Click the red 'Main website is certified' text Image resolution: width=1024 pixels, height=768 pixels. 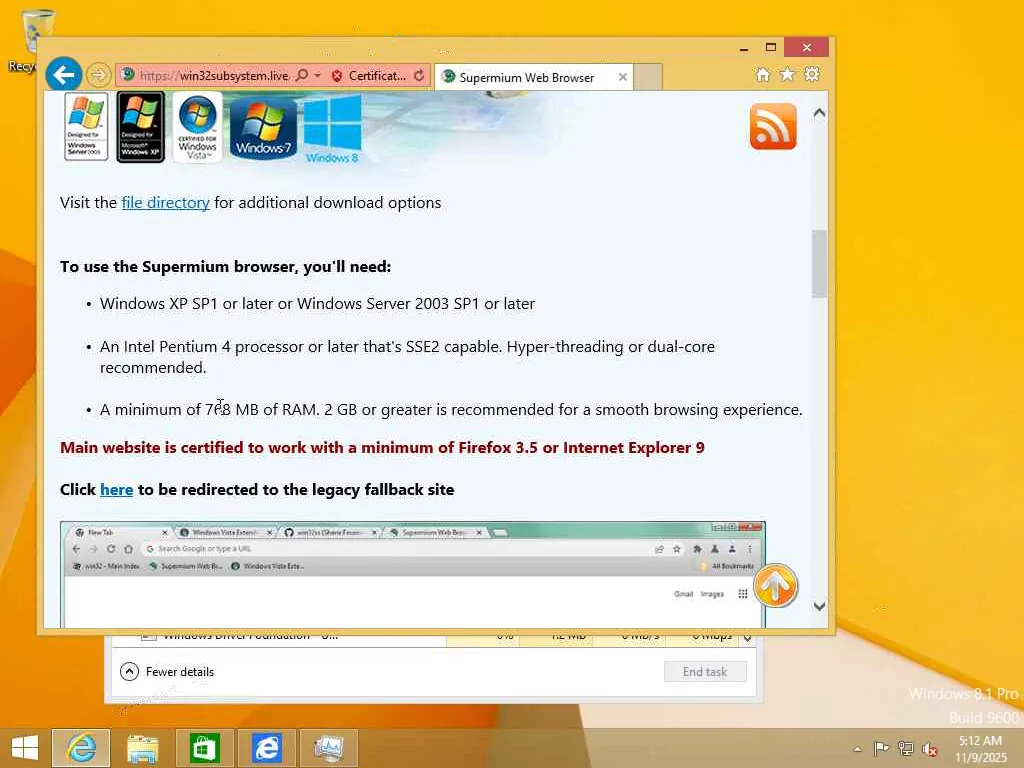[382, 447]
